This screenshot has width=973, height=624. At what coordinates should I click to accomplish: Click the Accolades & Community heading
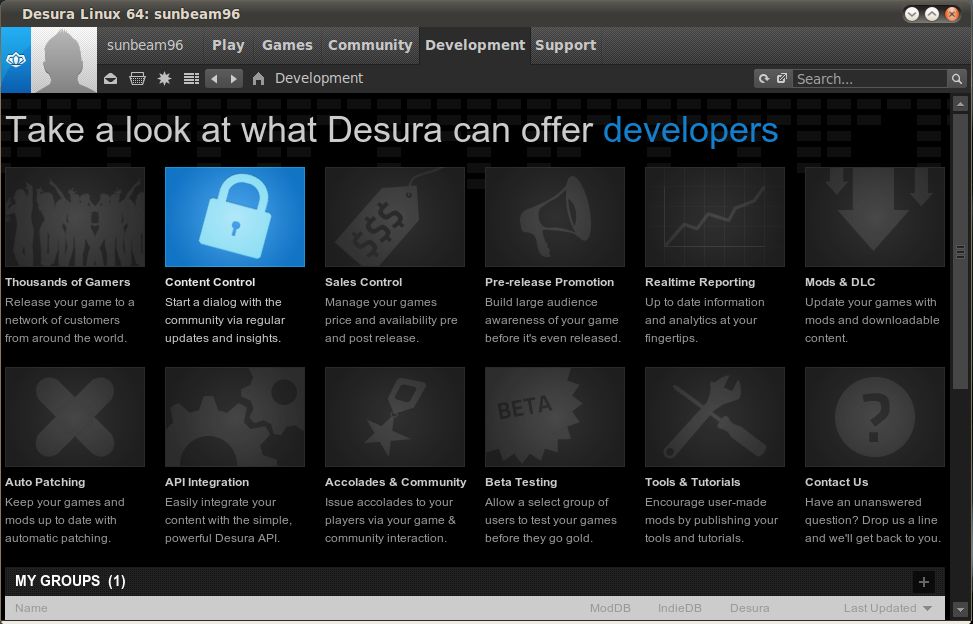[395, 482]
